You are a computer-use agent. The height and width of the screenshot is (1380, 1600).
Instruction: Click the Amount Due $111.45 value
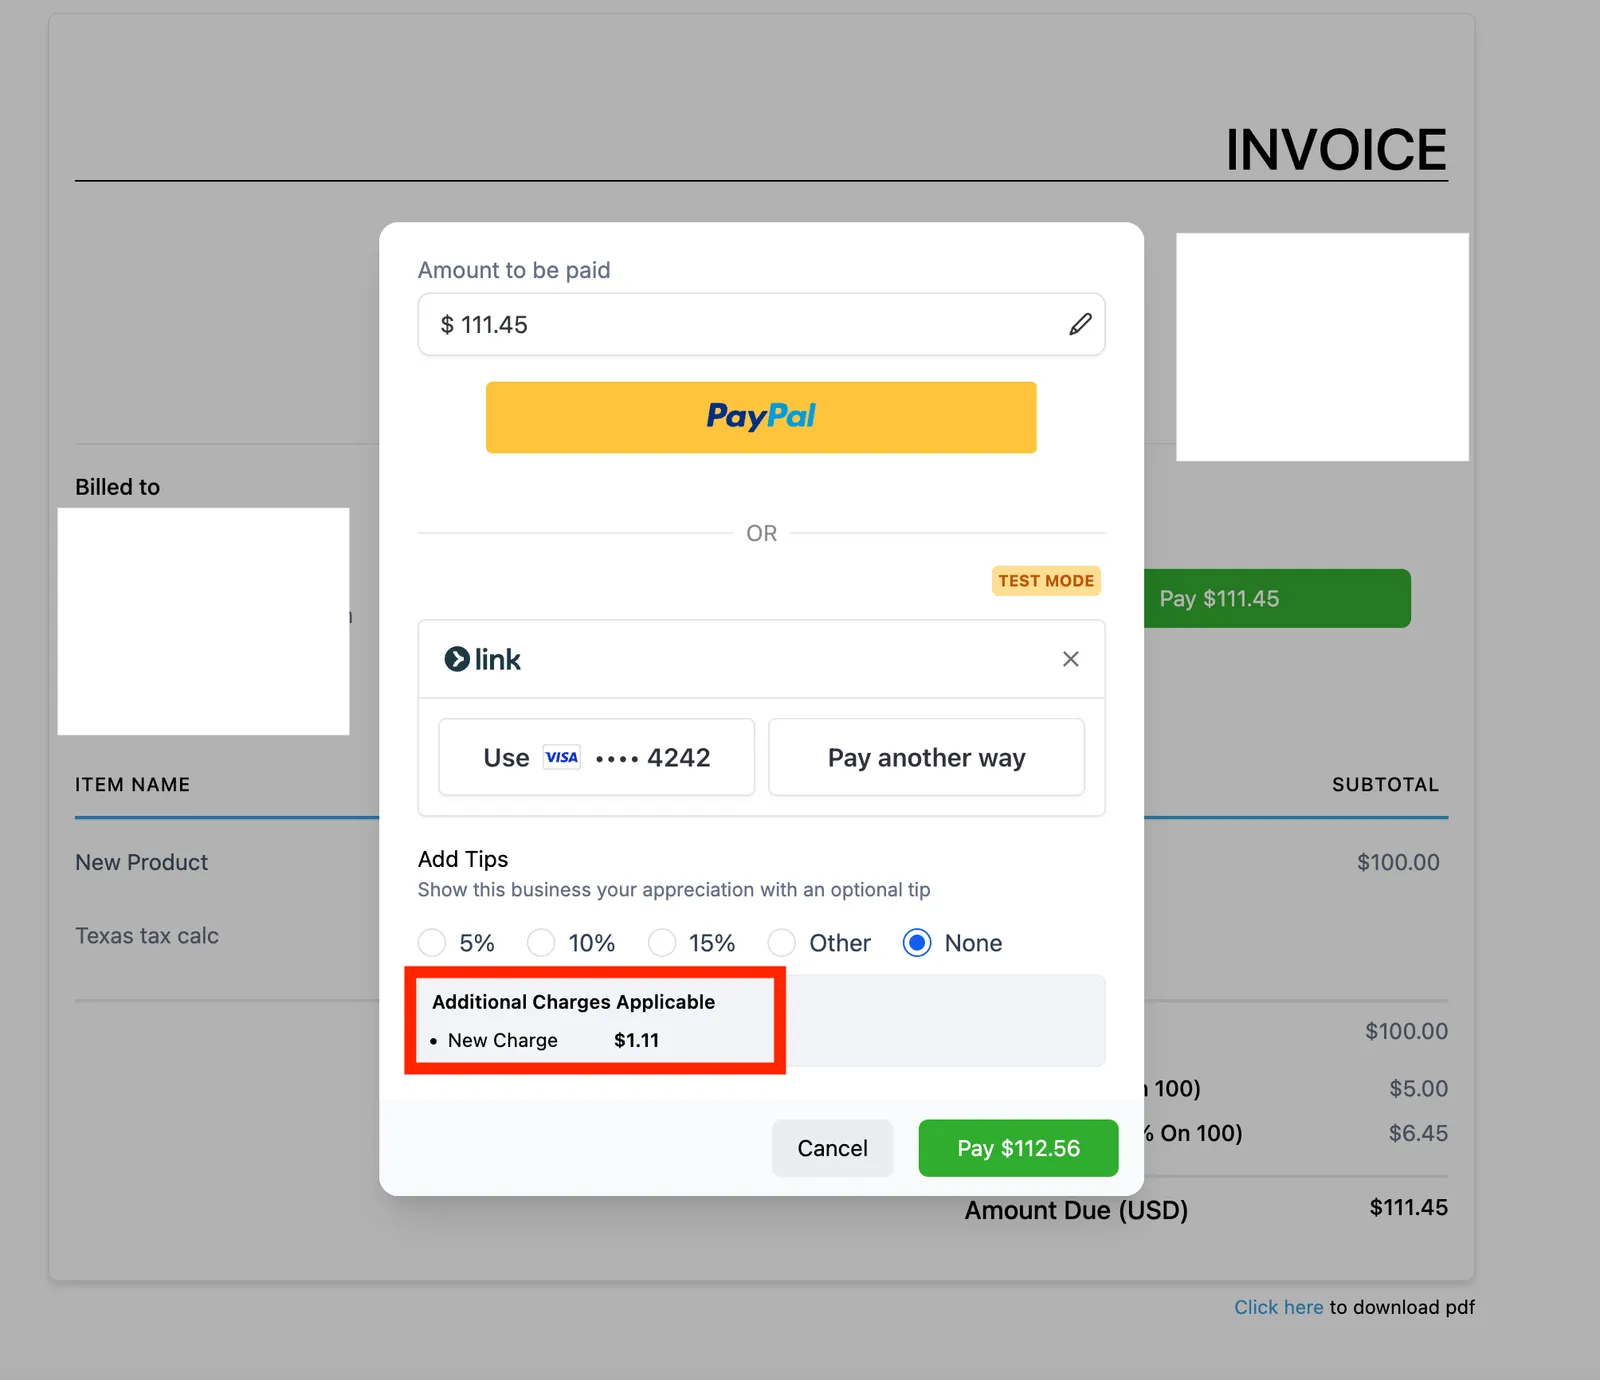[1408, 1207]
